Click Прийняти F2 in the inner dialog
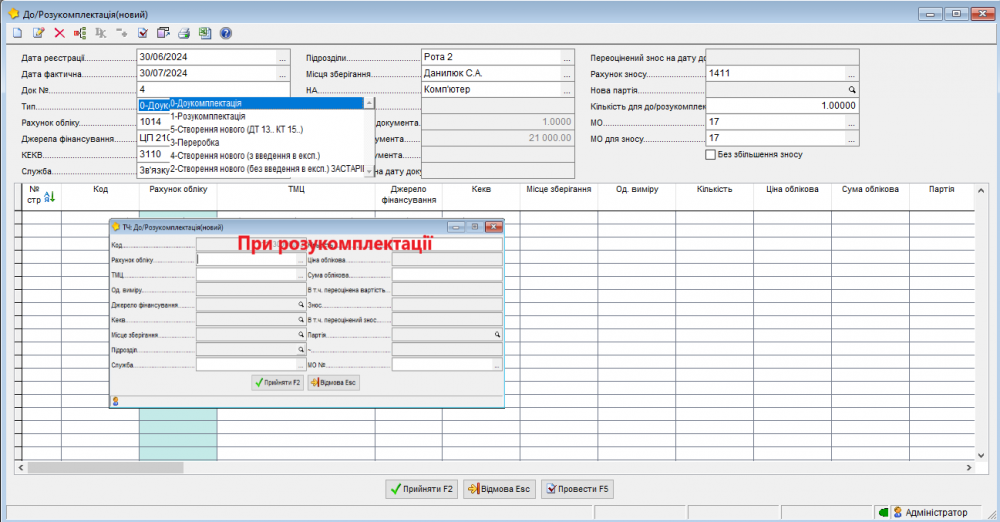1000x522 pixels. click(278, 382)
